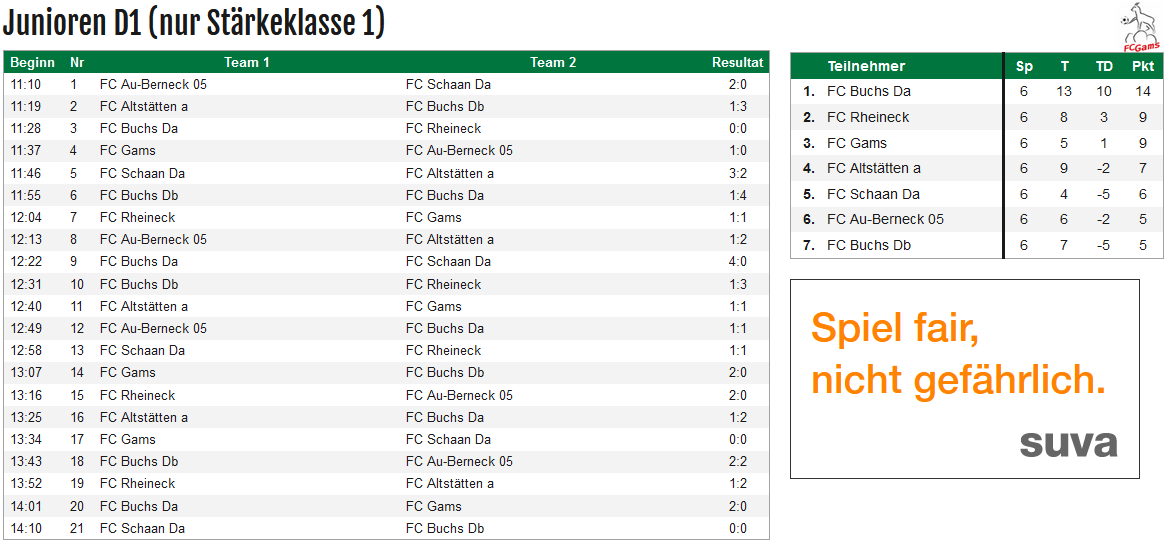1166x541 pixels.
Task: Click the suva logo in banner
Action: tap(1069, 444)
